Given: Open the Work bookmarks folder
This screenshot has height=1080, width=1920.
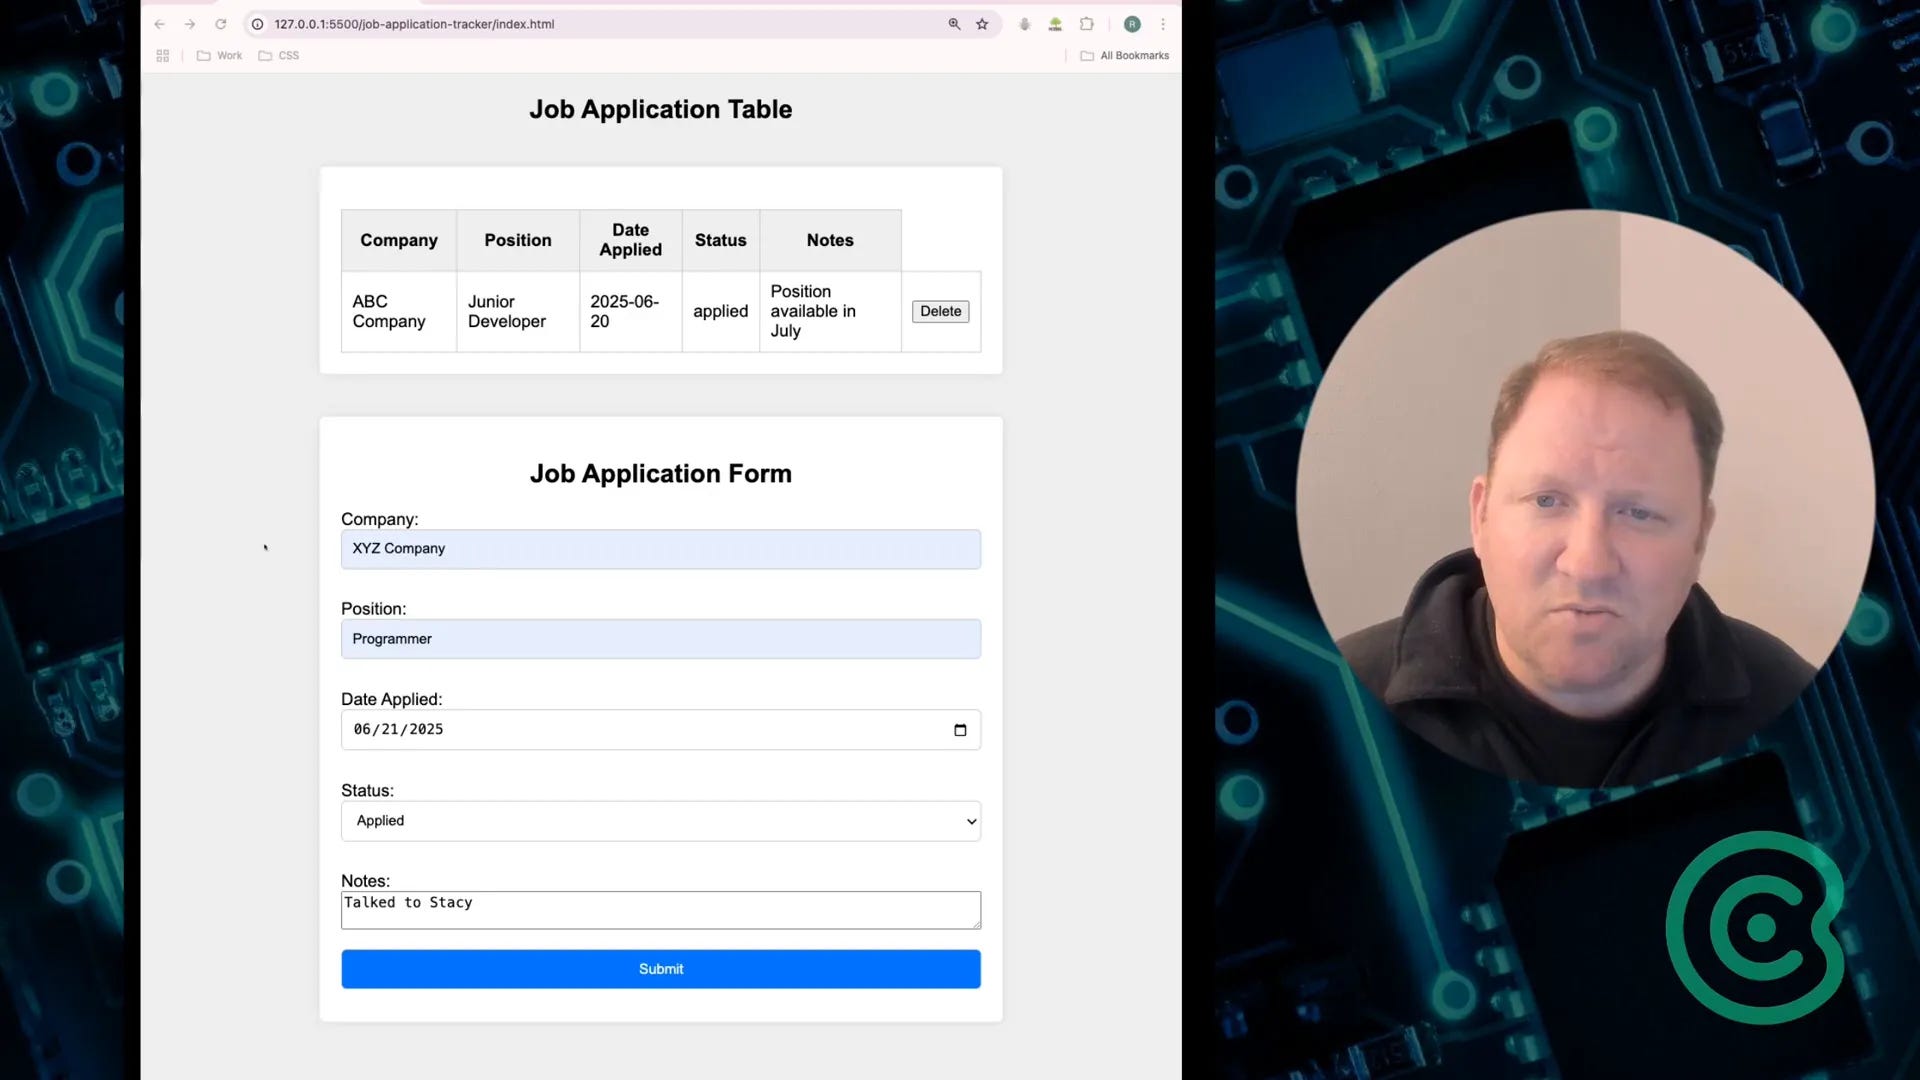Looking at the screenshot, I should [x=220, y=56].
